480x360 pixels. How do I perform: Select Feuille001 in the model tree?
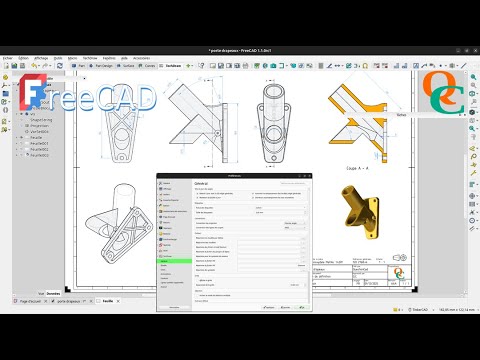[x=39, y=143]
